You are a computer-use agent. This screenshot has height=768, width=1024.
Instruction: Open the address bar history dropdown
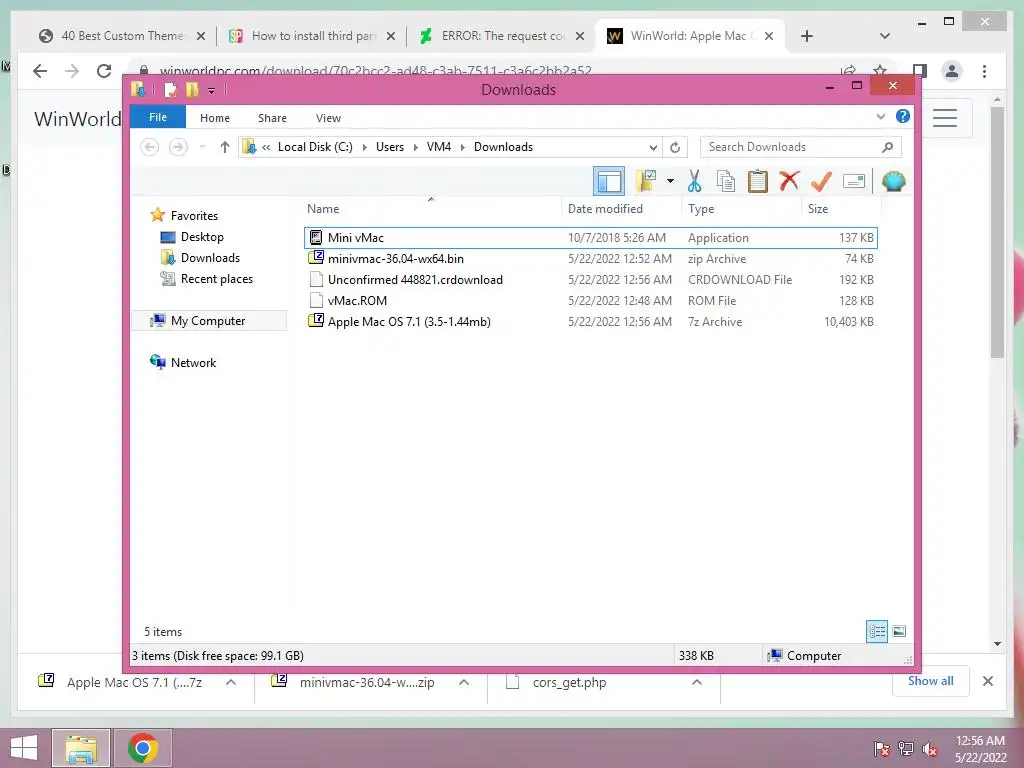[653, 147]
